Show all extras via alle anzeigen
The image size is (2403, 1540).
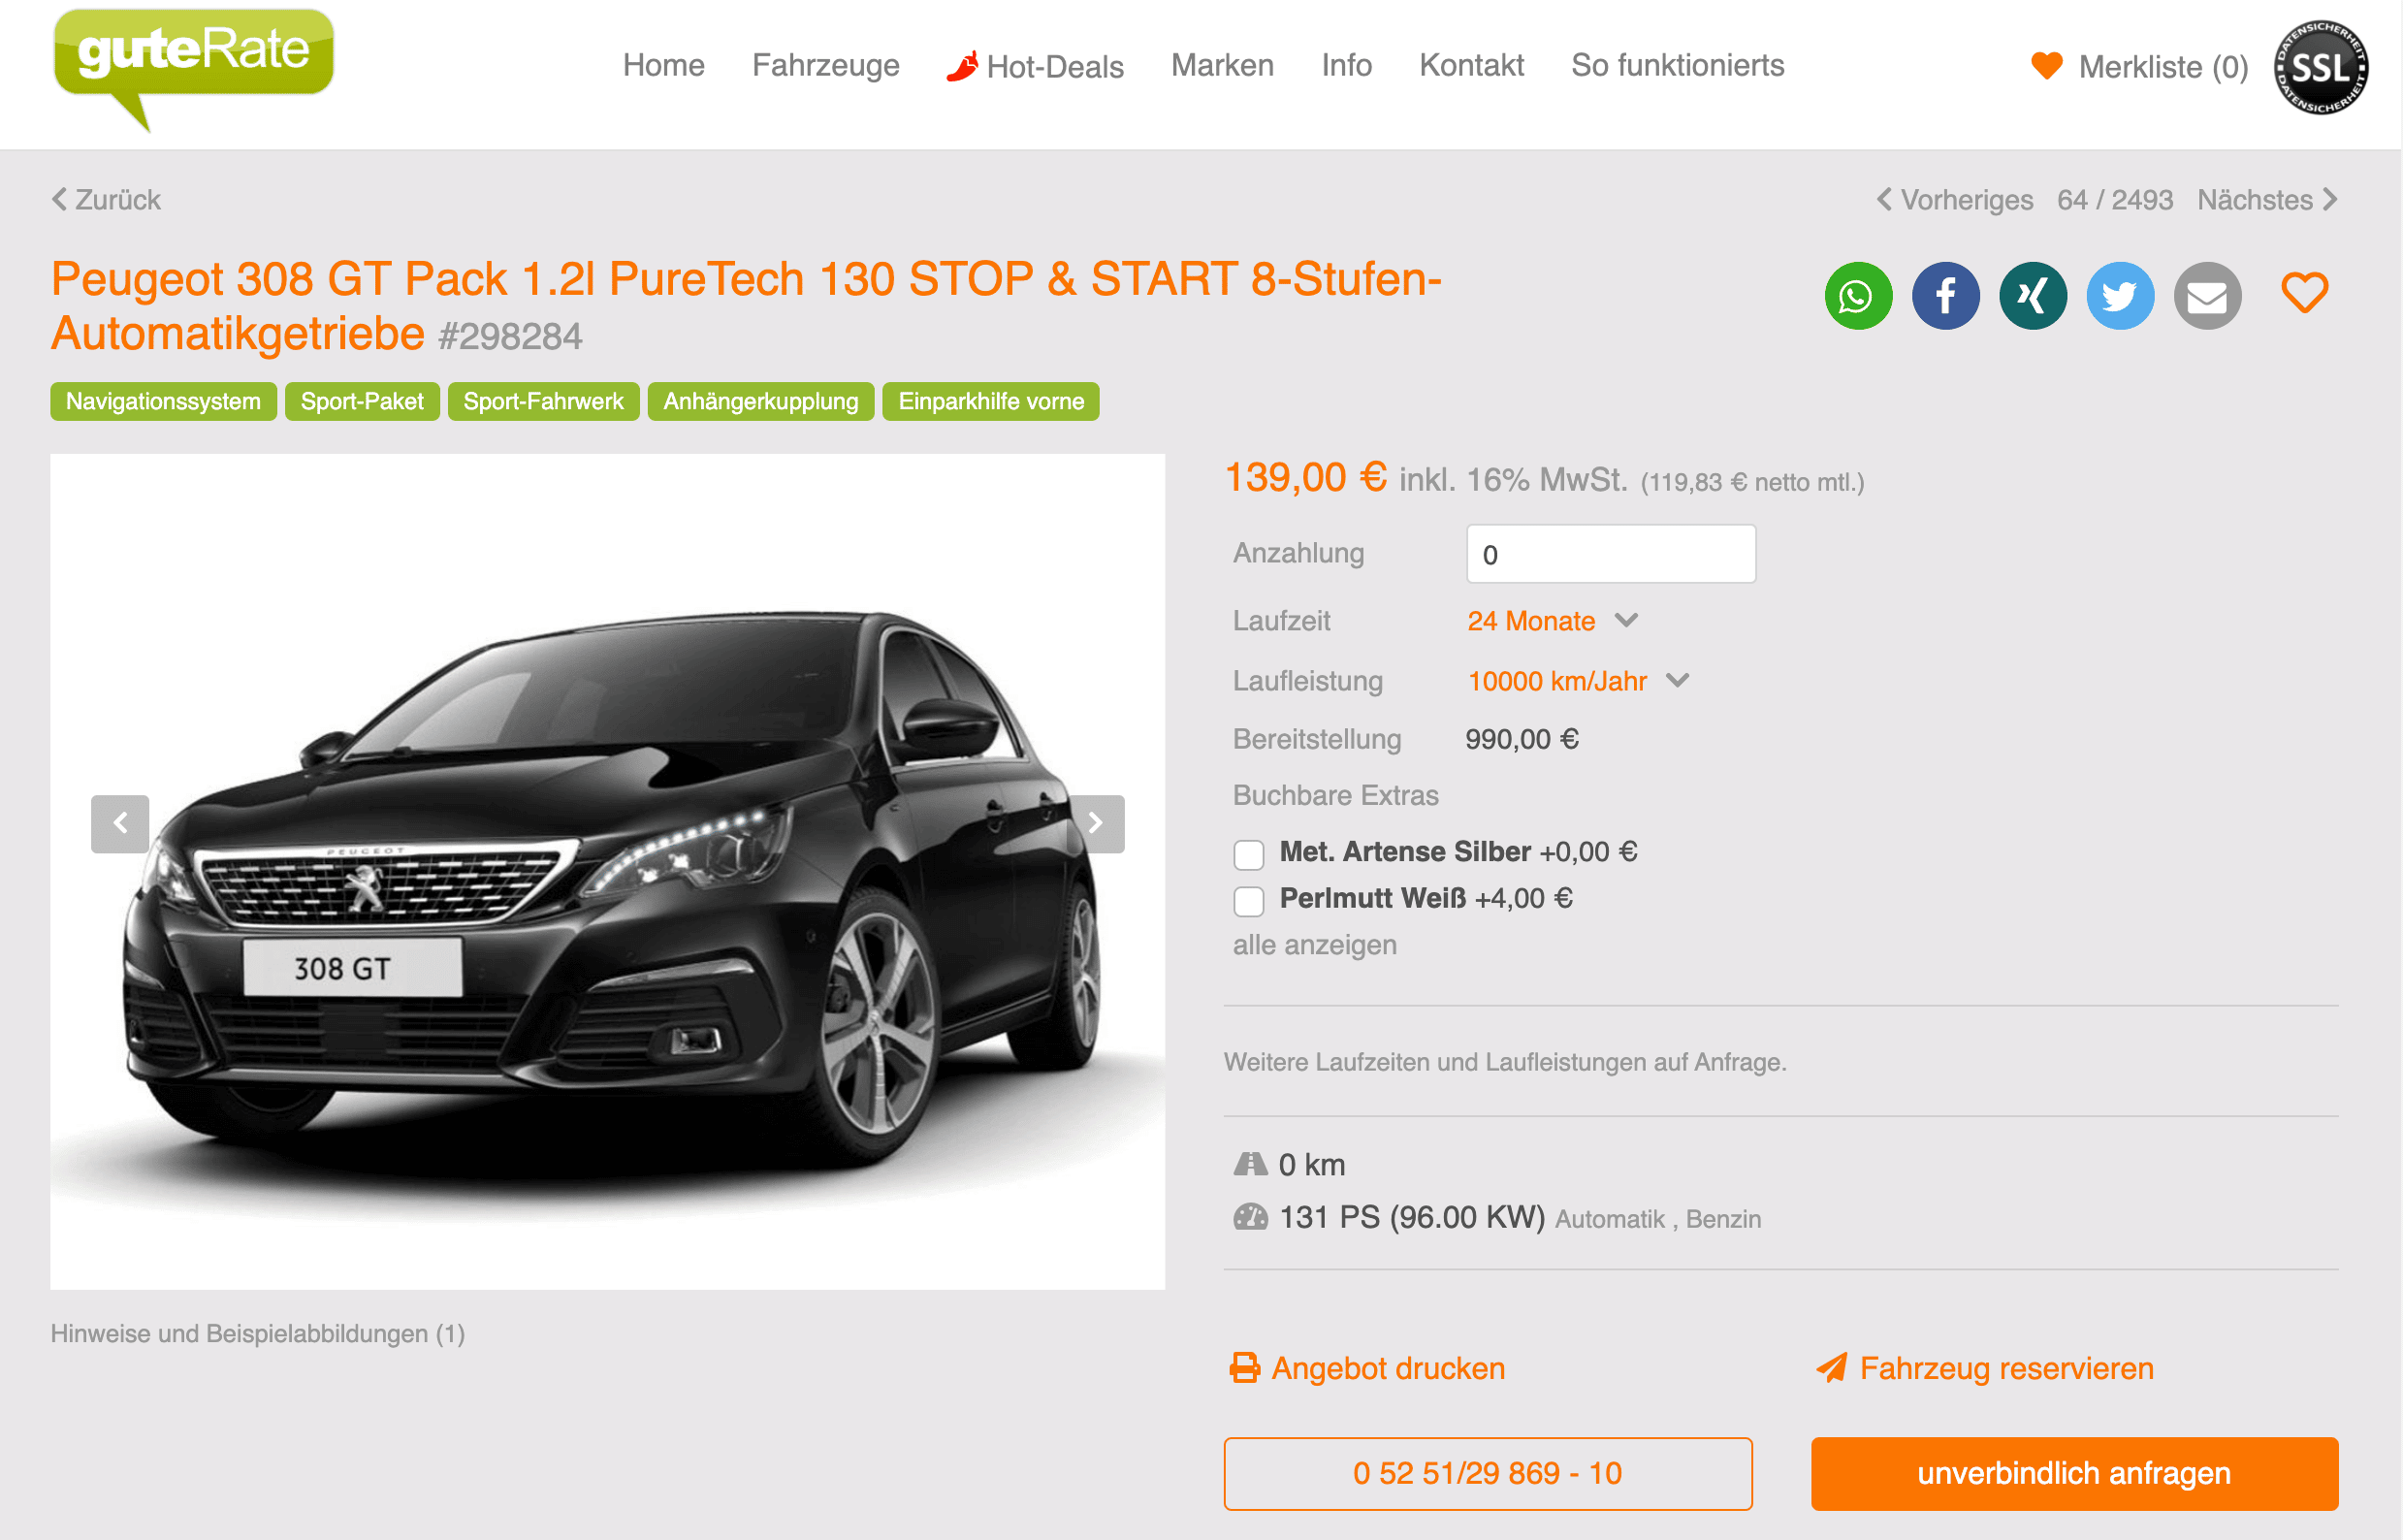coord(1314,945)
